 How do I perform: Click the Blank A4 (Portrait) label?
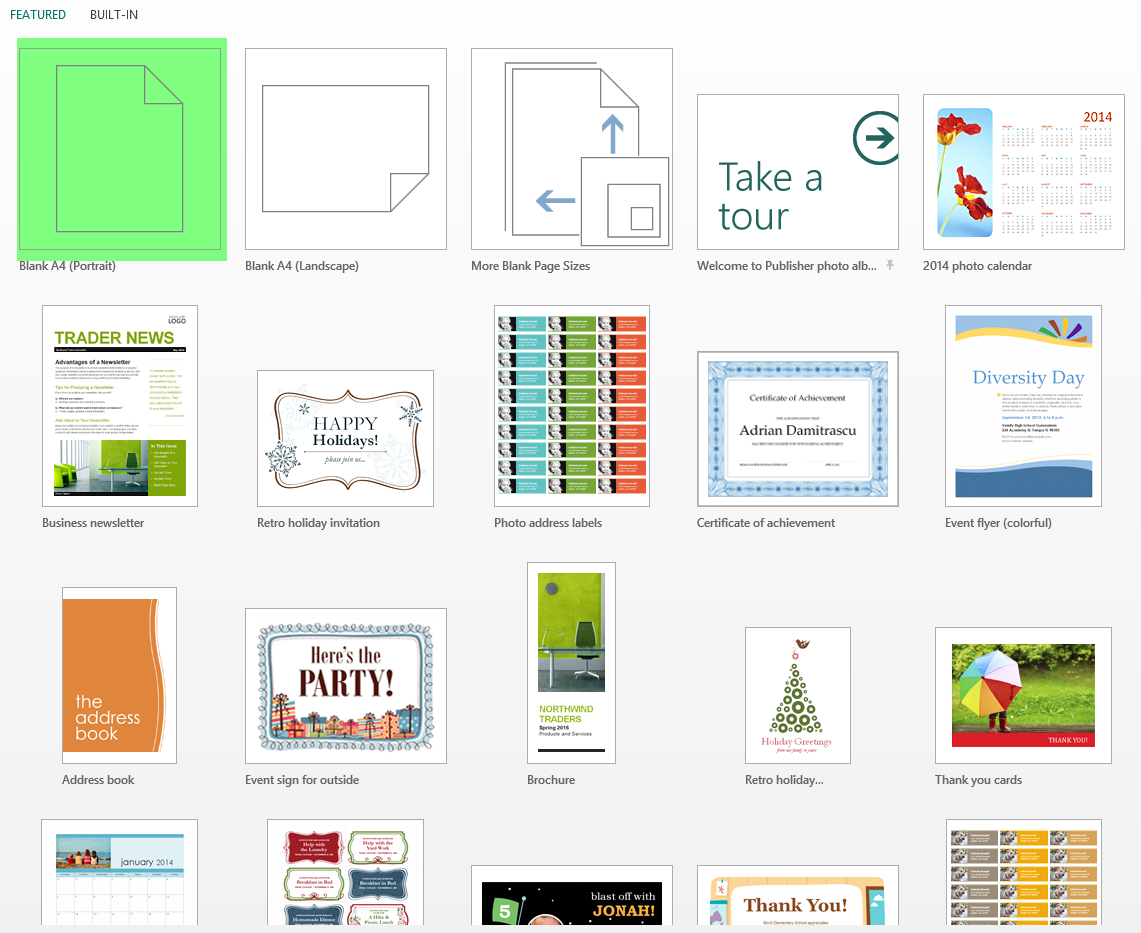pyautogui.click(x=68, y=266)
